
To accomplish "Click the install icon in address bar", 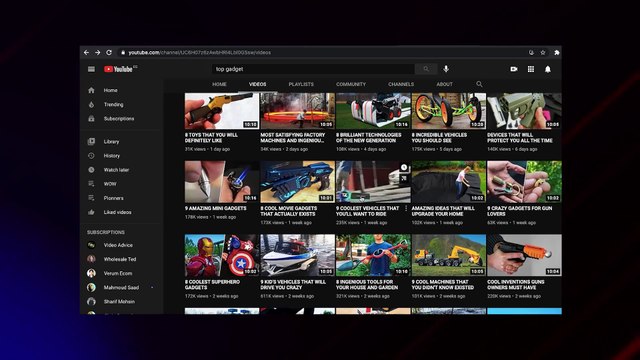I will tap(531, 52).
